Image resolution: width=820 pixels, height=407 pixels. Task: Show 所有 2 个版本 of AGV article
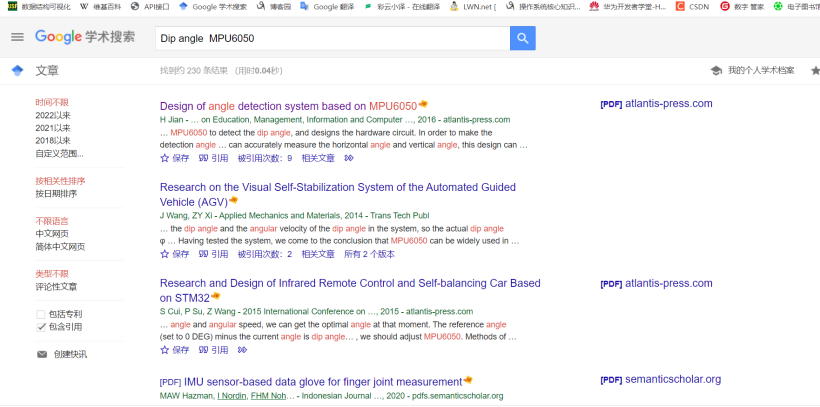click(369, 254)
